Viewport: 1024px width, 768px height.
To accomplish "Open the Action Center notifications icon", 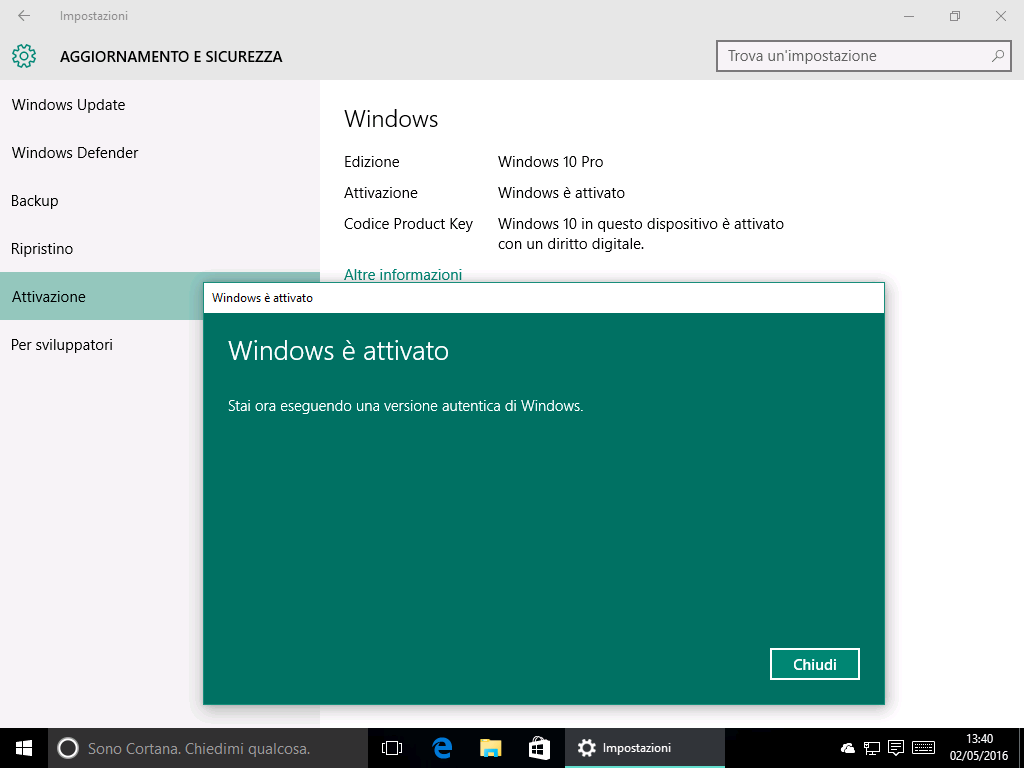I will (x=896, y=748).
